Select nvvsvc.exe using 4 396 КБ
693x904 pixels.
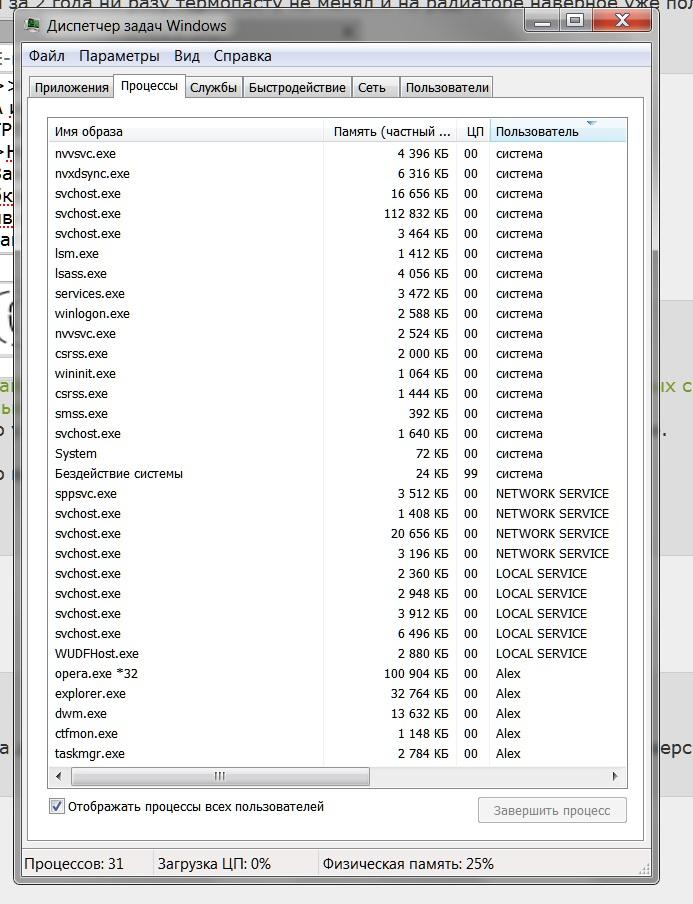pos(337,153)
